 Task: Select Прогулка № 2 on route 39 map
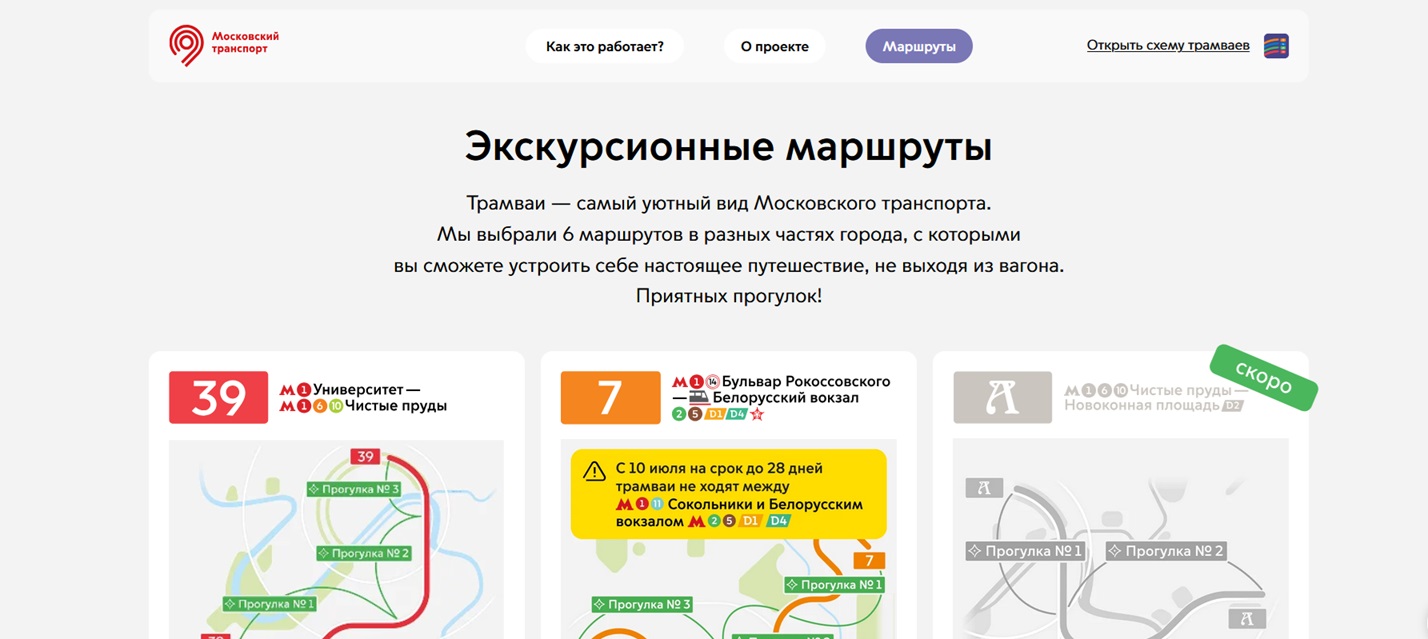coord(364,553)
